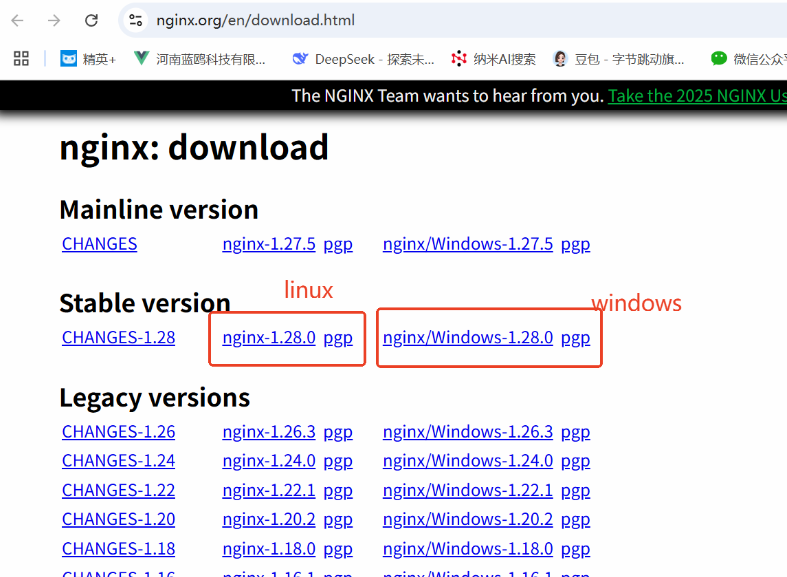Open the 微信公众 bookmark
This screenshot has width=787, height=577.
(x=748, y=59)
